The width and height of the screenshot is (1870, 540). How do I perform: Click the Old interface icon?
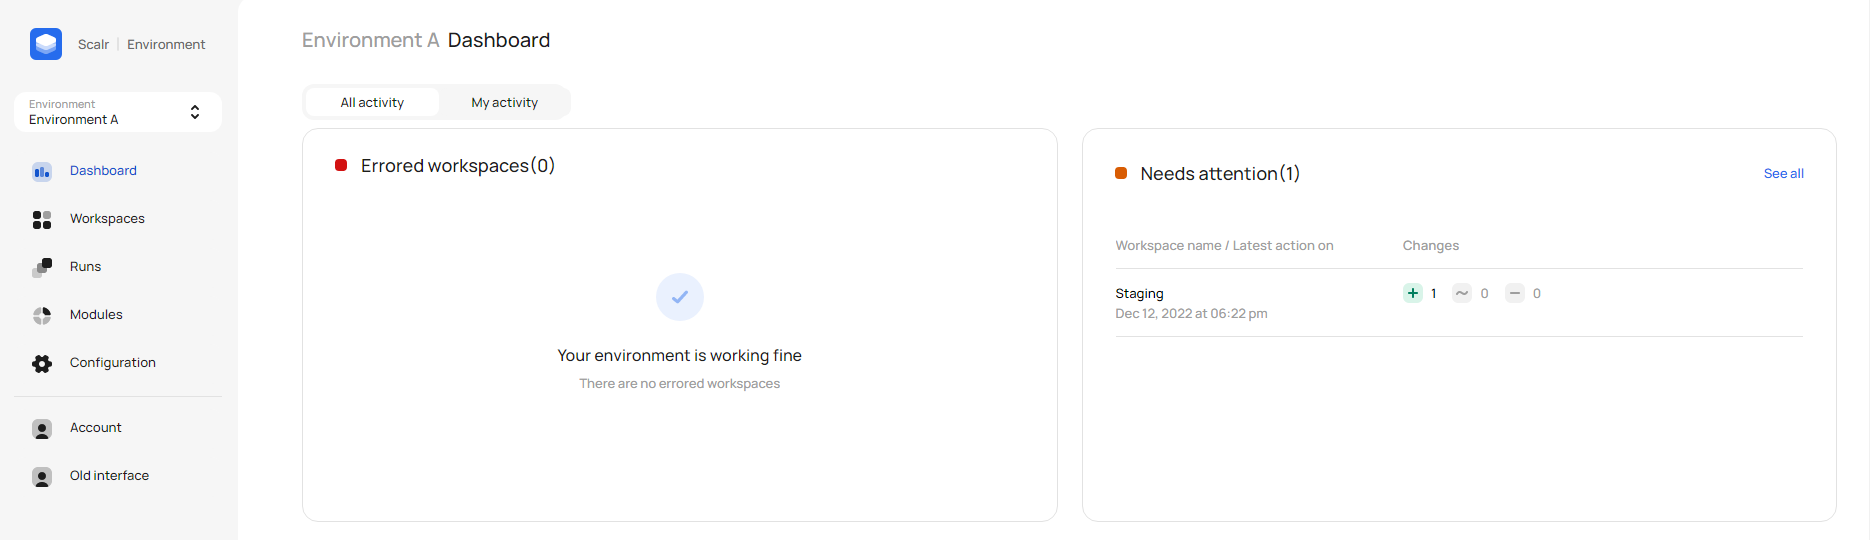pyautogui.click(x=42, y=477)
